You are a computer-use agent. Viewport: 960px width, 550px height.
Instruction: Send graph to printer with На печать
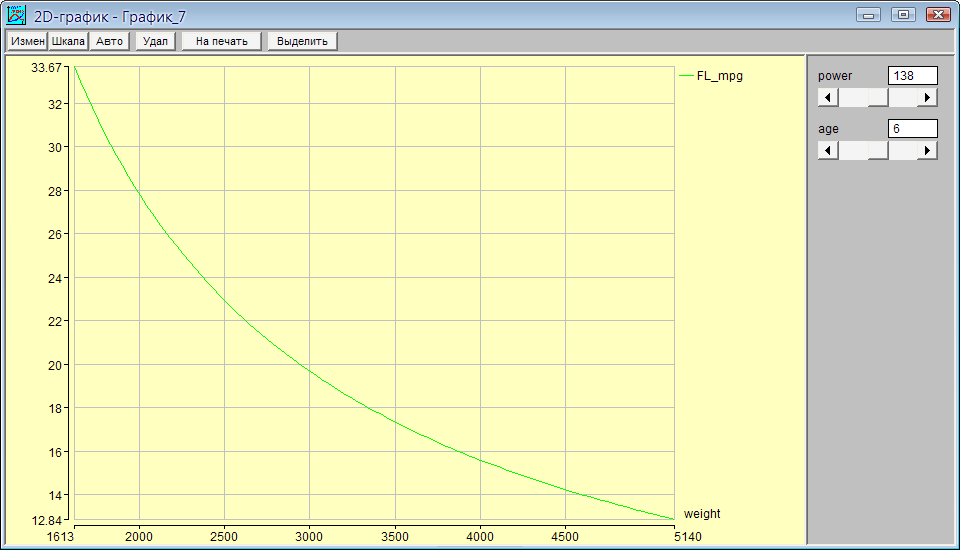click(222, 41)
